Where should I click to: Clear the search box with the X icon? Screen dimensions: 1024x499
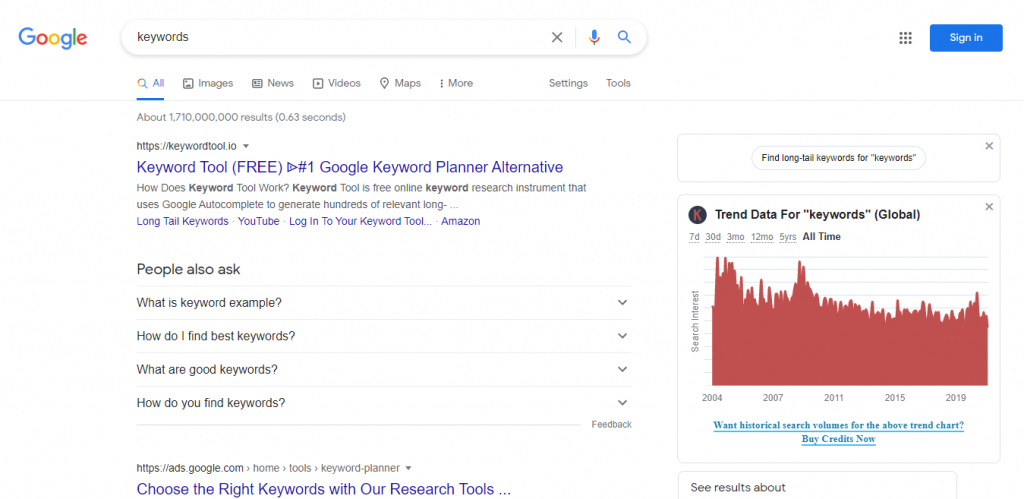tap(556, 37)
